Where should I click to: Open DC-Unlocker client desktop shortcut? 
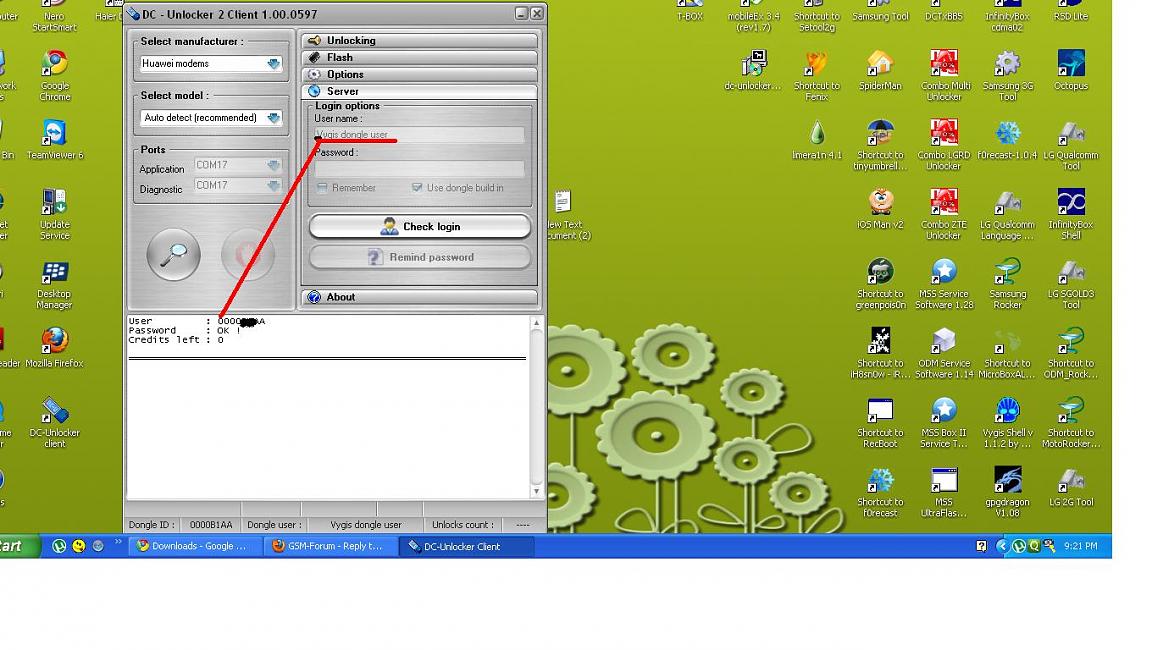click(x=55, y=411)
